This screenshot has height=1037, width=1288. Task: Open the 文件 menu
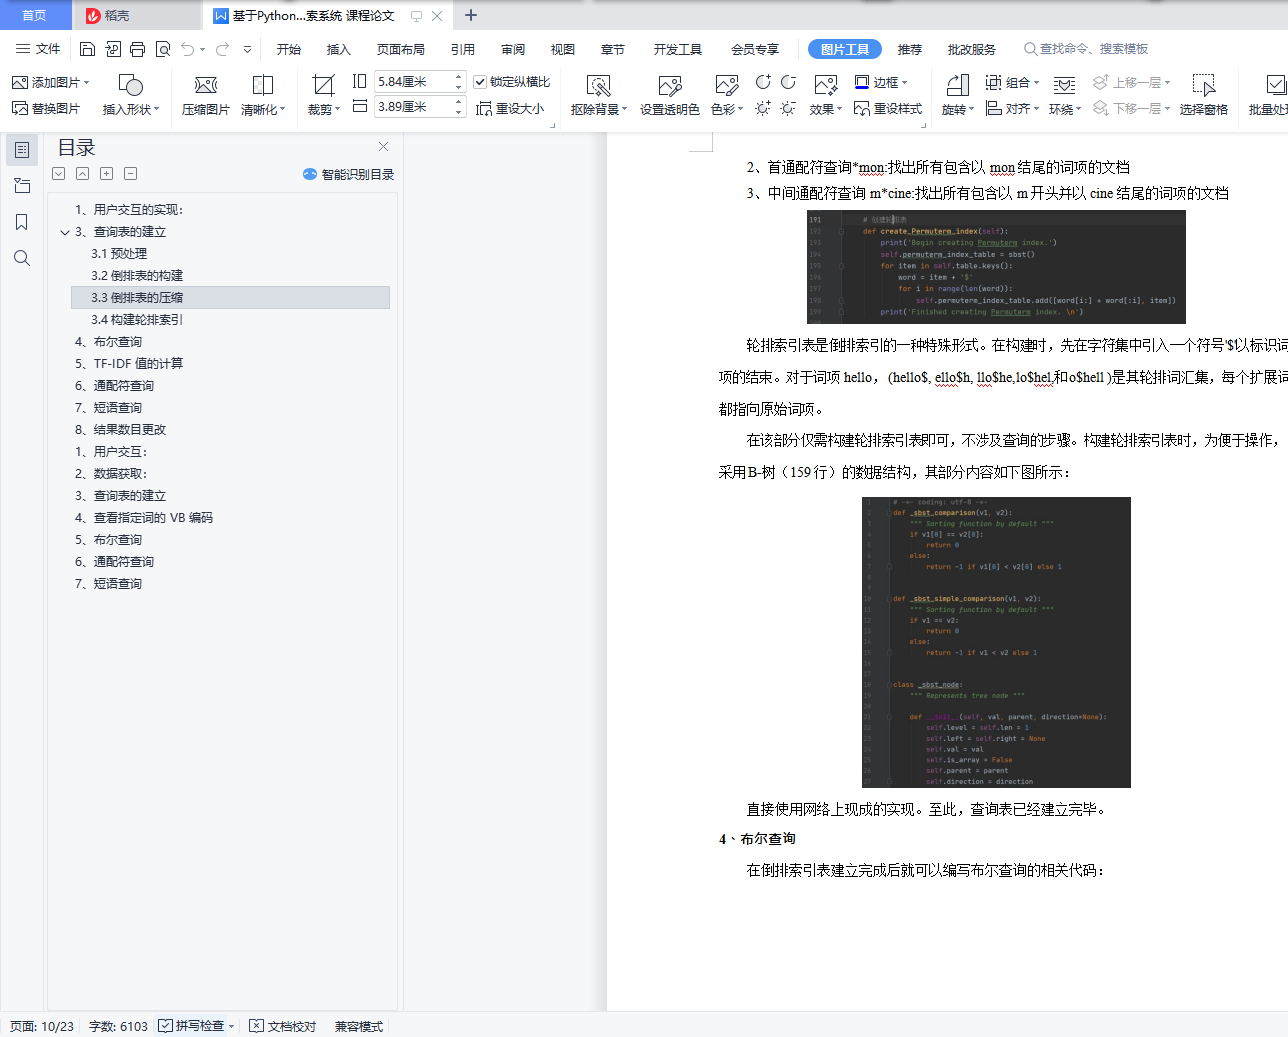[38, 49]
